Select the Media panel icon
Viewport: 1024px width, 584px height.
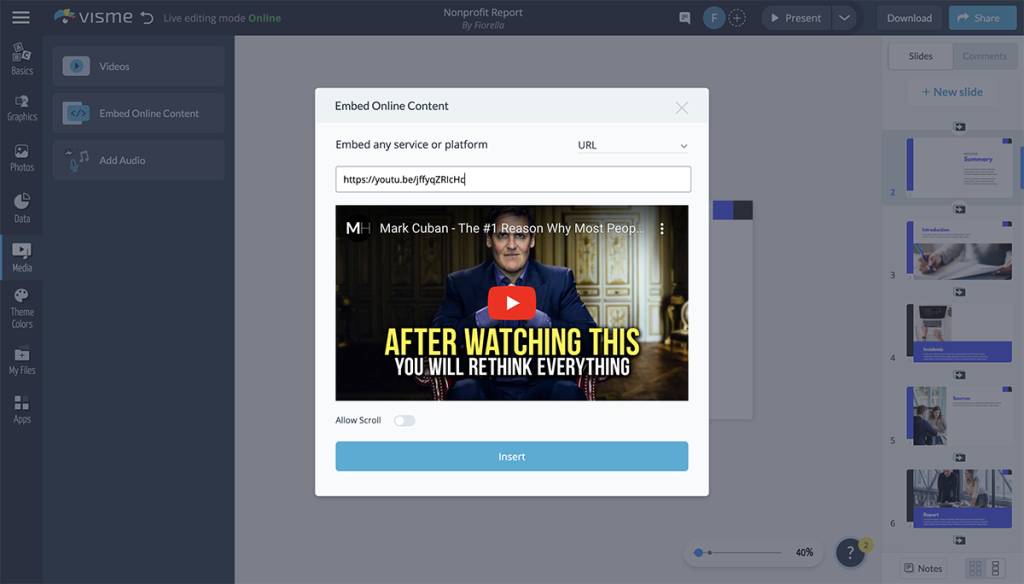(21, 257)
